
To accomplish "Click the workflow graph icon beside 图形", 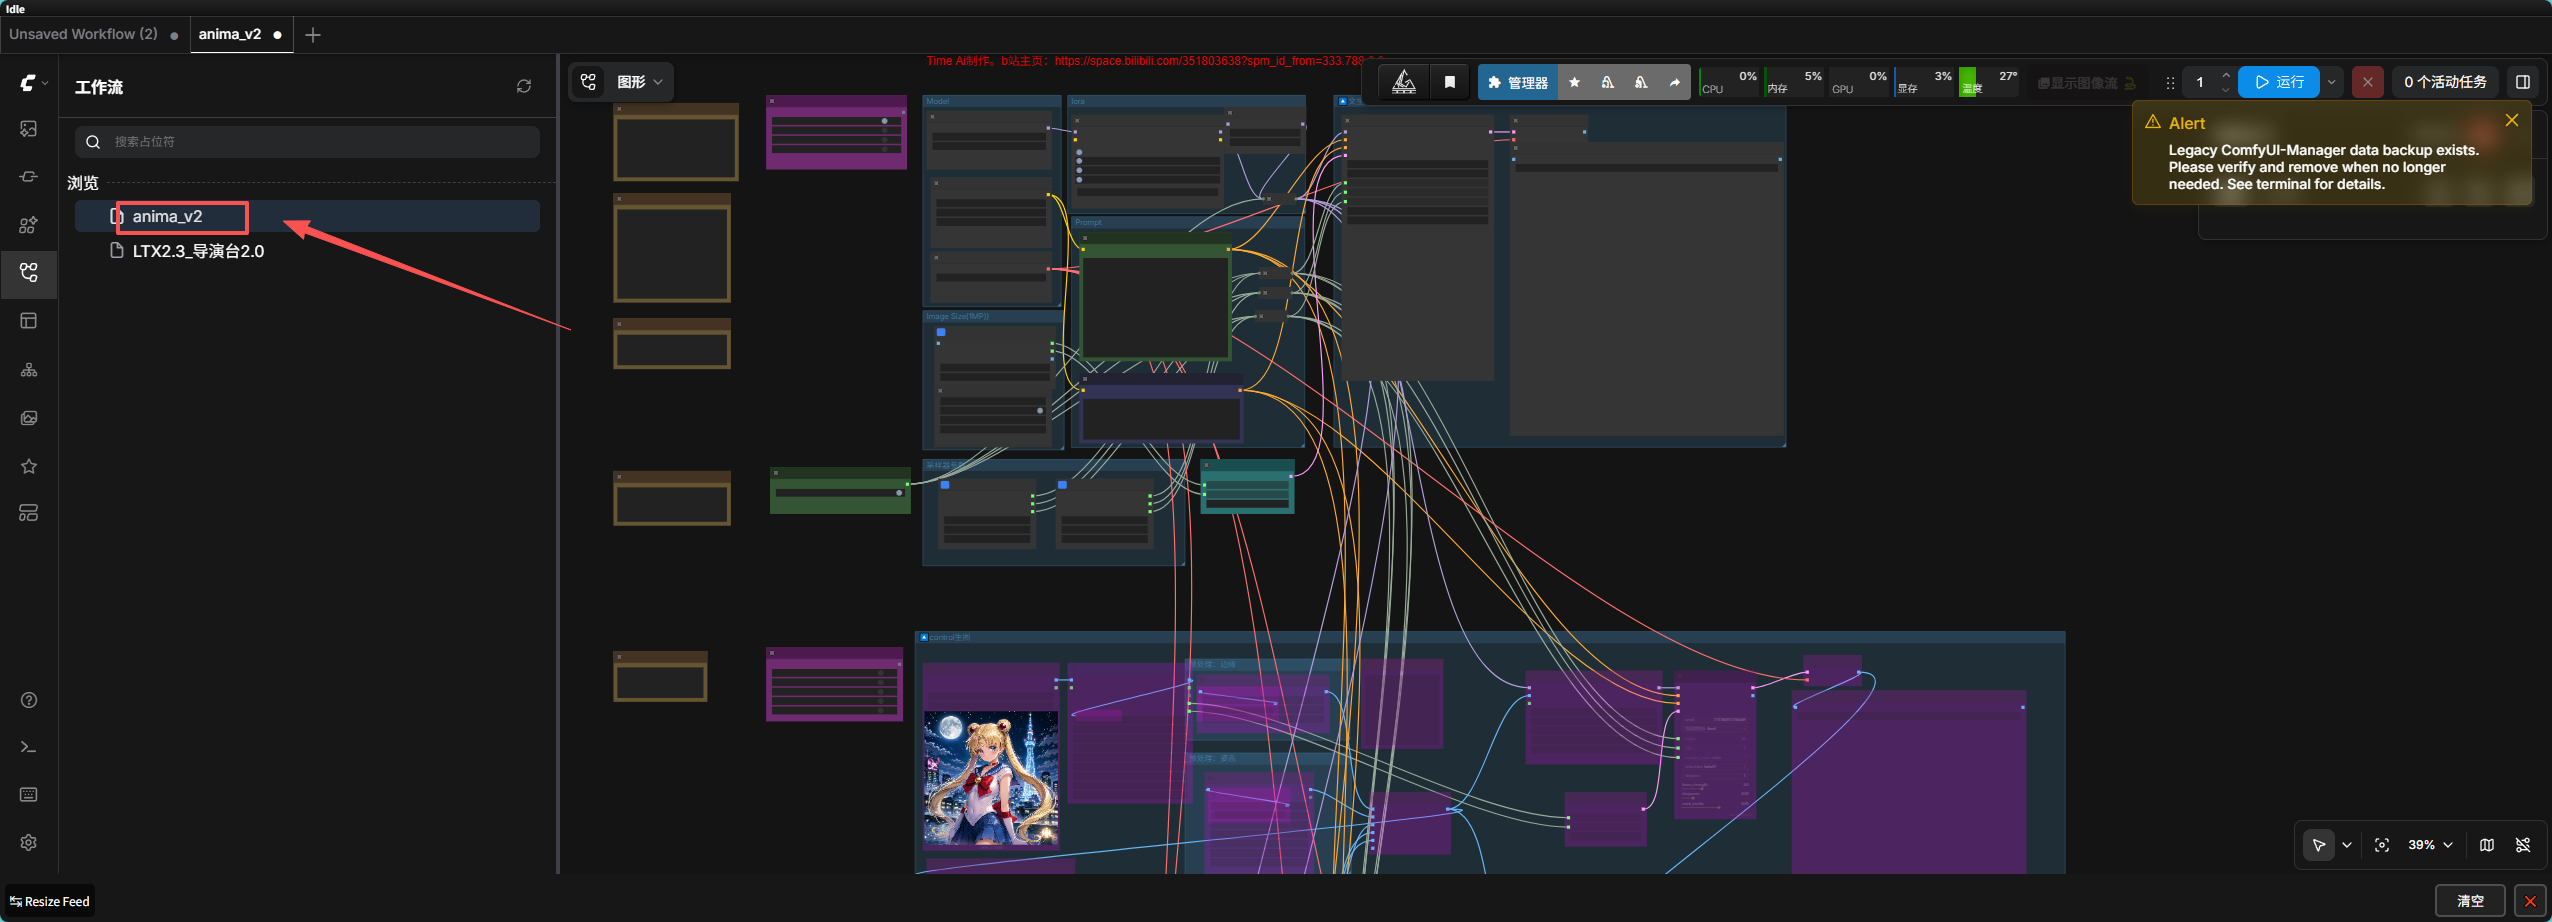I will pyautogui.click(x=589, y=82).
